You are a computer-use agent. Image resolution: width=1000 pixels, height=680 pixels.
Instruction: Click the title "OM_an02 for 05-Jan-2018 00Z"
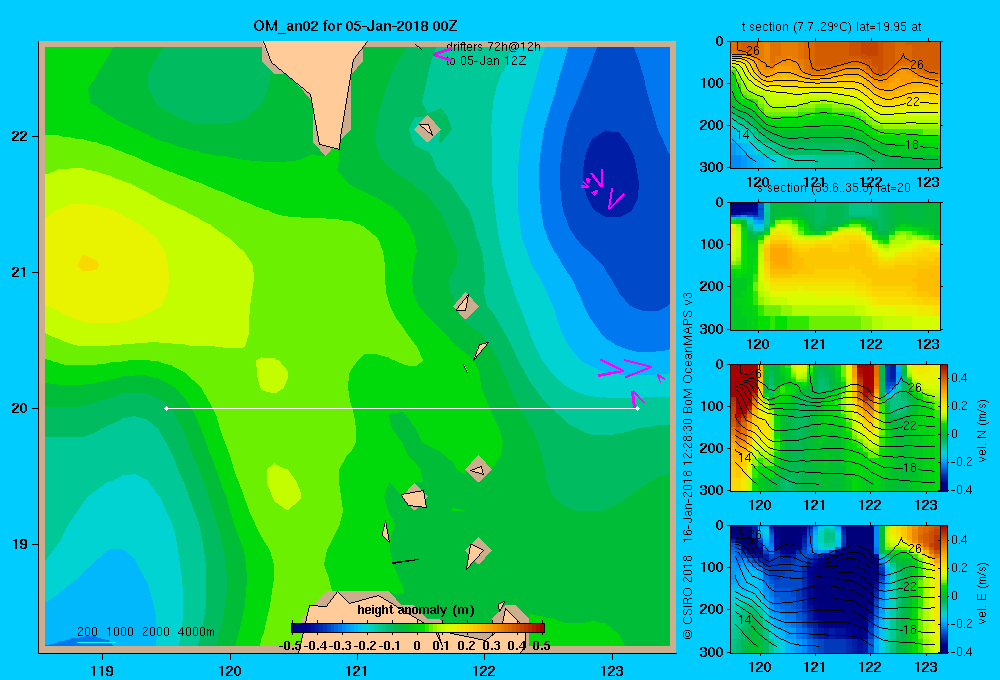click(355, 26)
